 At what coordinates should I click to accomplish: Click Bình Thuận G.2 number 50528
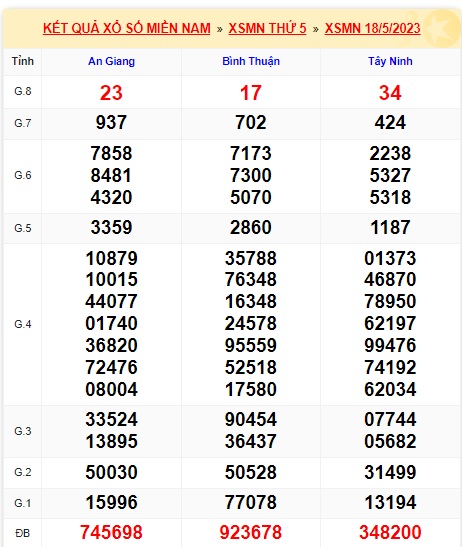click(251, 472)
